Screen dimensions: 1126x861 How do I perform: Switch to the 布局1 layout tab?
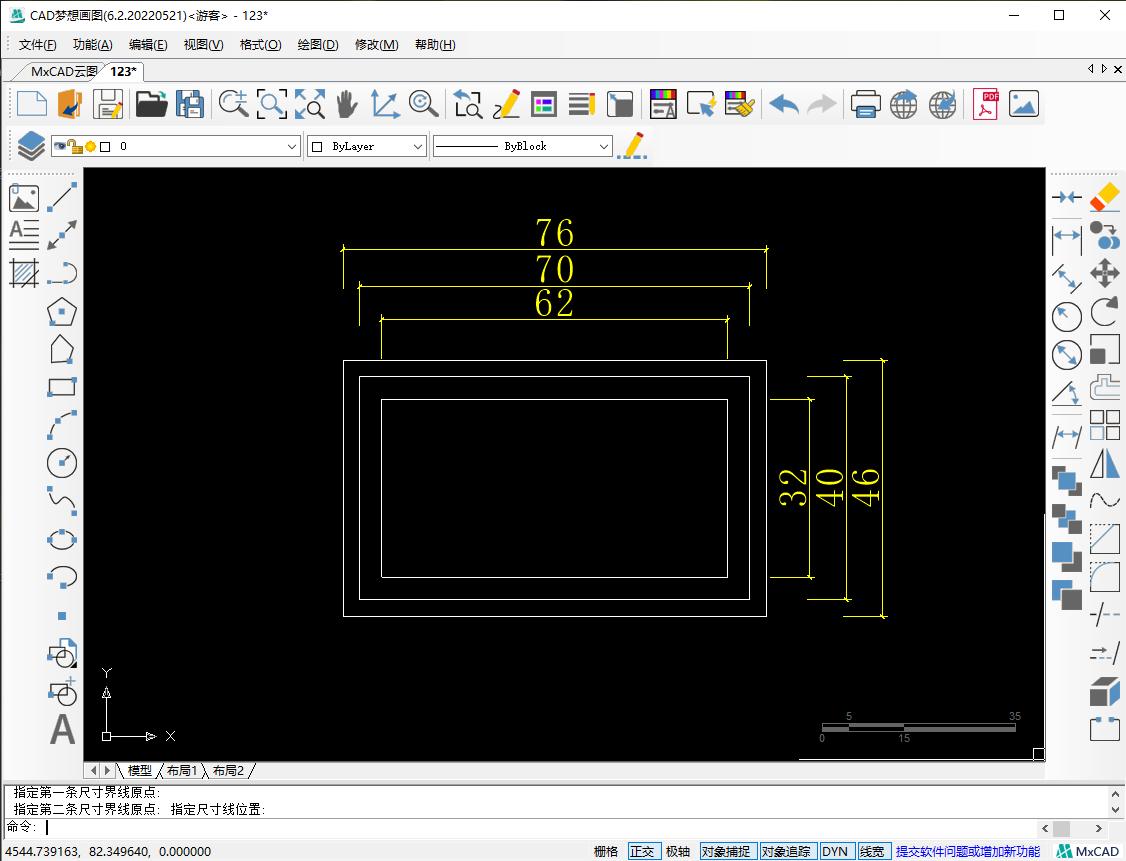point(181,770)
